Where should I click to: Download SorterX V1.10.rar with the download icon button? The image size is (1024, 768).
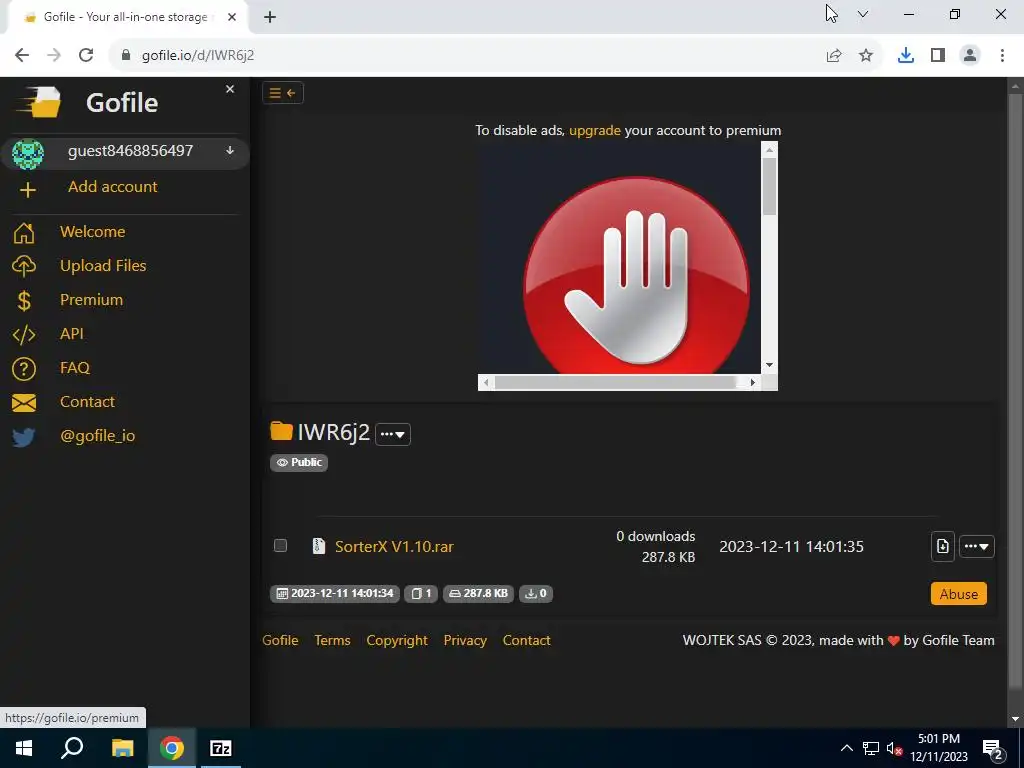pos(942,547)
